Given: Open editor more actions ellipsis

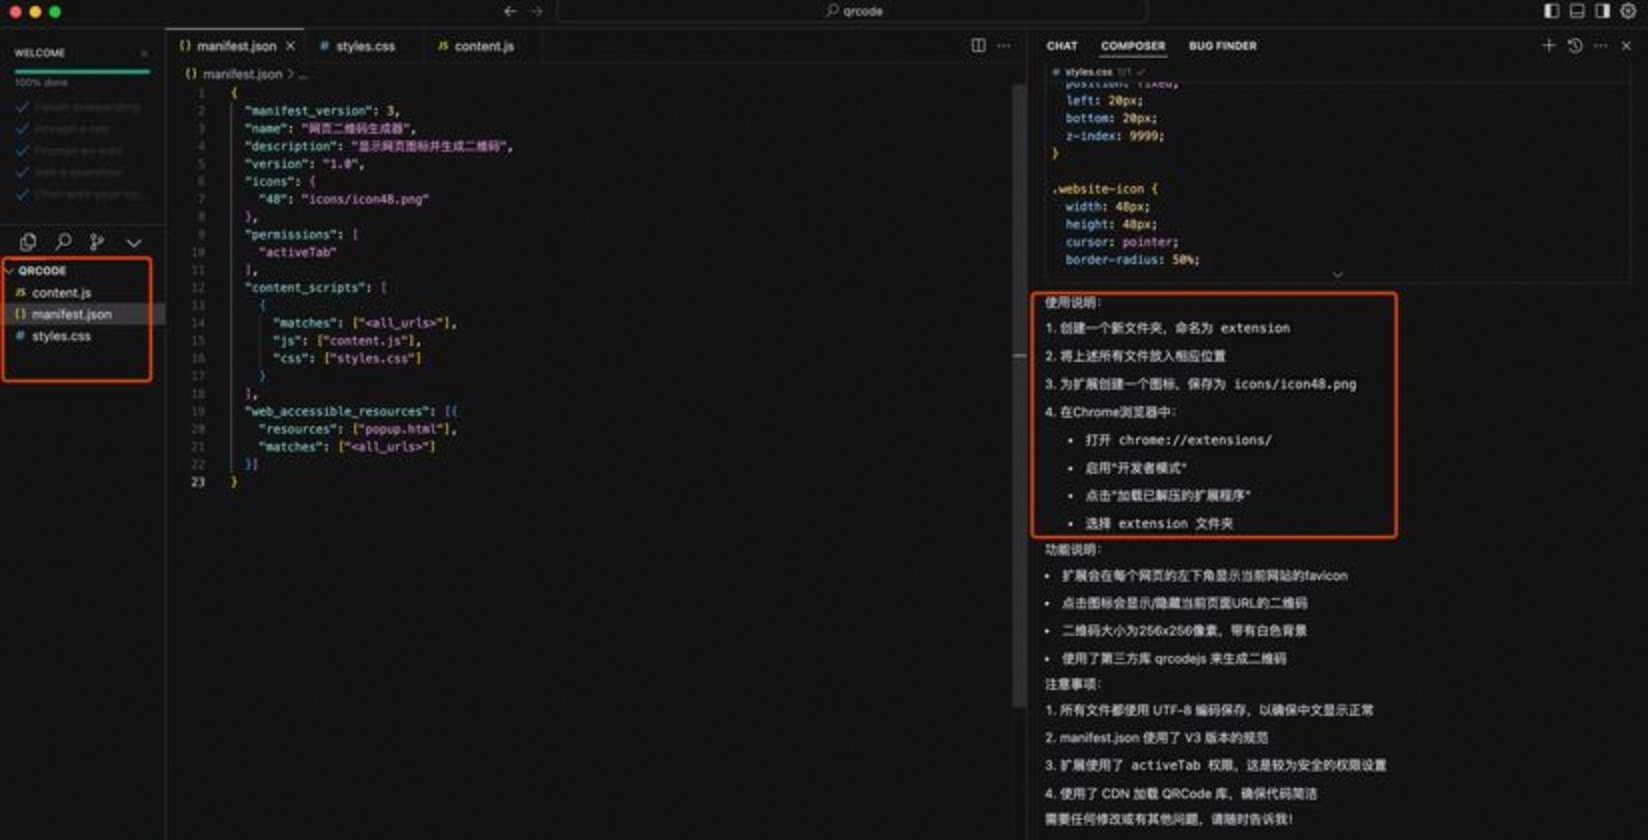Looking at the screenshot, I should [1004, 46].
